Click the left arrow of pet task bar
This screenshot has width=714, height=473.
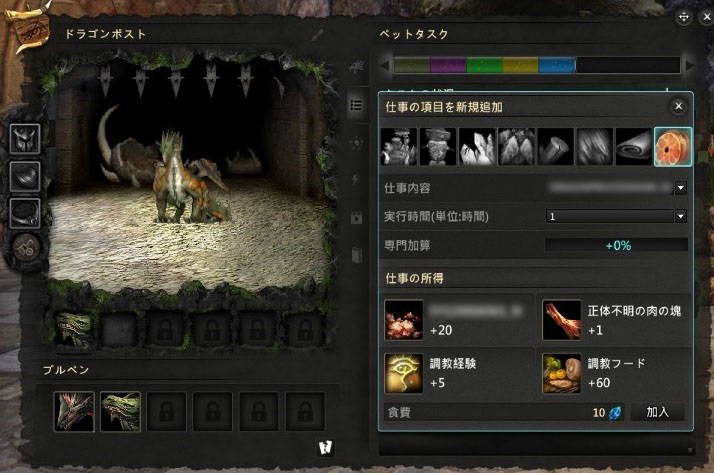click(x=385, y=65)
